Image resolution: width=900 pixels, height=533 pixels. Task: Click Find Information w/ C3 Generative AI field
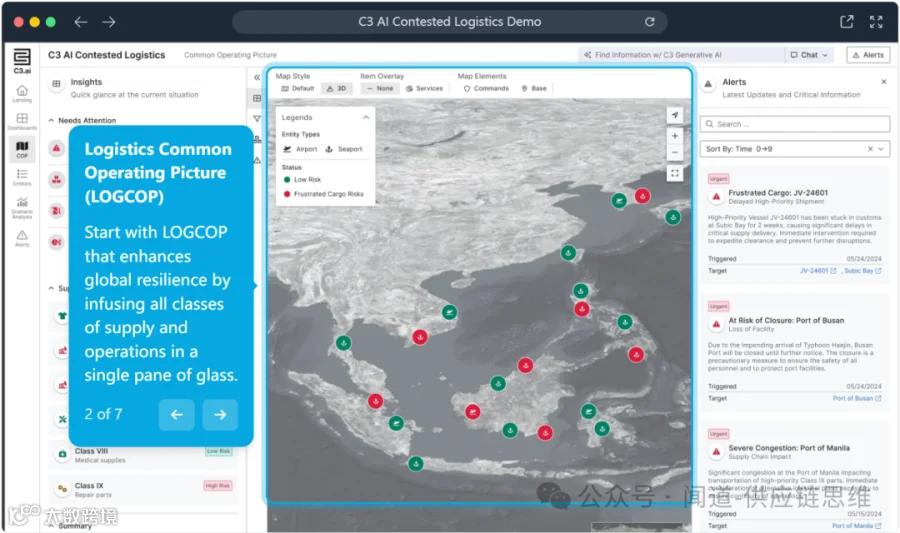(681, 55)
